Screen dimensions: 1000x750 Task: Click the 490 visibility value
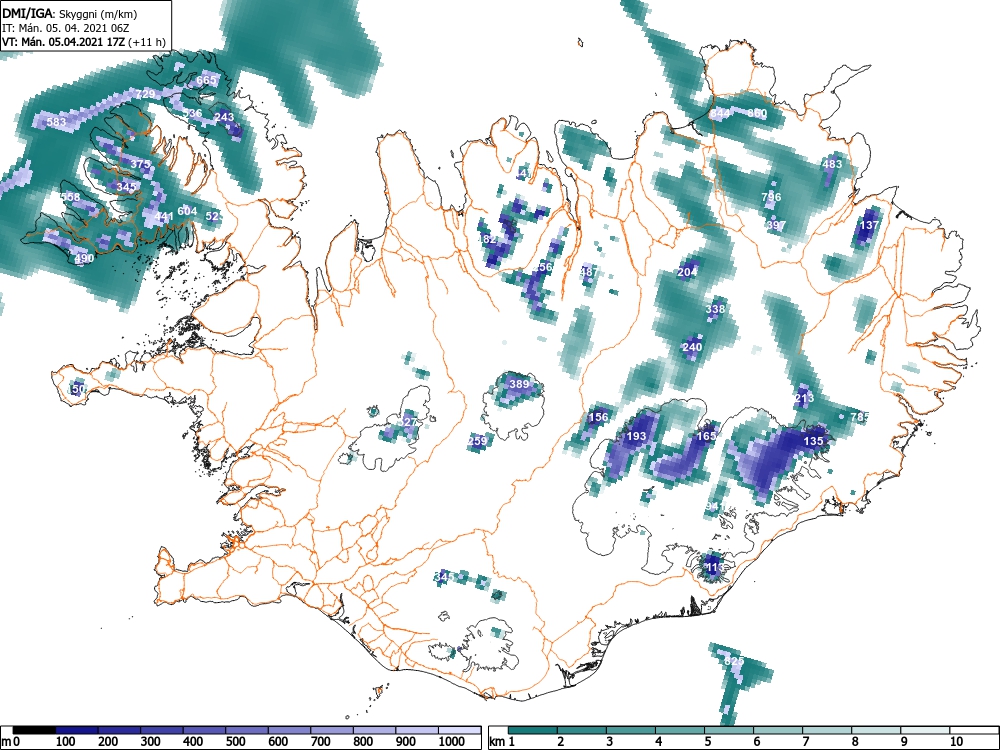(x=84, y=258)
